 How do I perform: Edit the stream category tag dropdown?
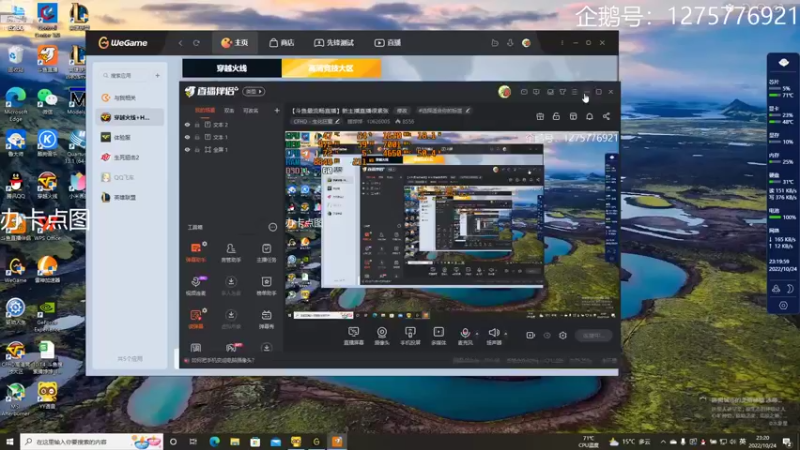coord(316,121)
